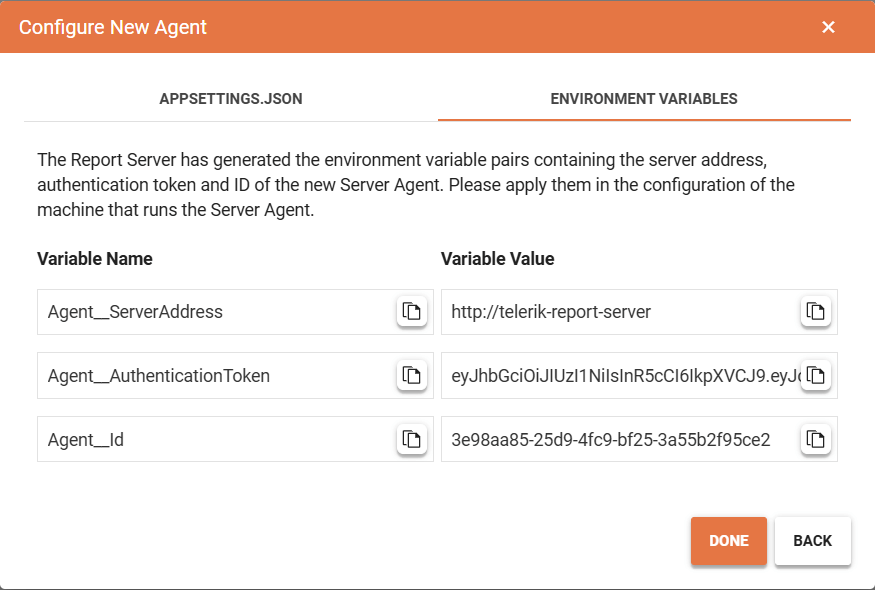Image resolution: width=875 pixels, height=590 pixels.
Task: Copy the agent ID value
Action: coord(815,439)
